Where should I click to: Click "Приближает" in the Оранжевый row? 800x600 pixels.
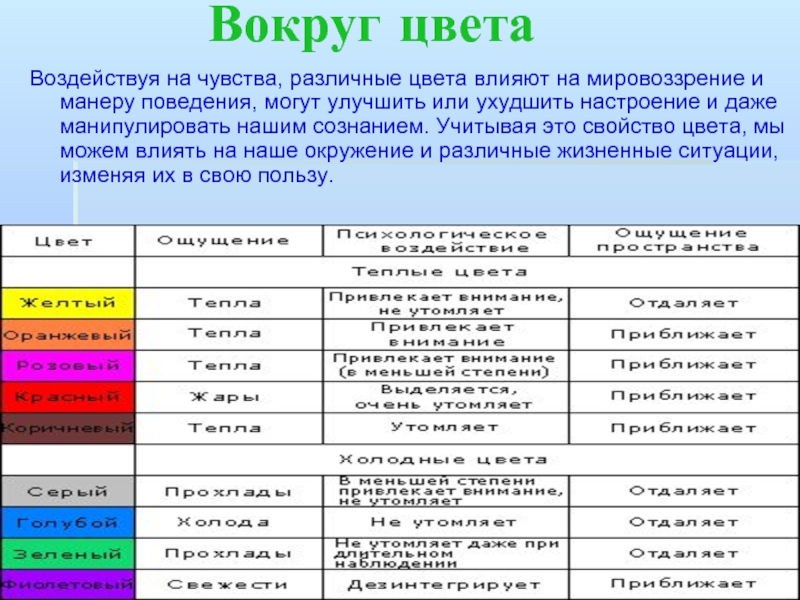click(684, 334)
